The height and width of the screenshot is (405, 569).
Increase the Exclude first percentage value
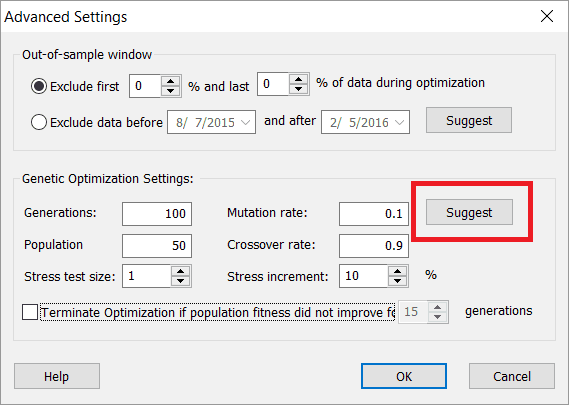(x=171, y=81)
